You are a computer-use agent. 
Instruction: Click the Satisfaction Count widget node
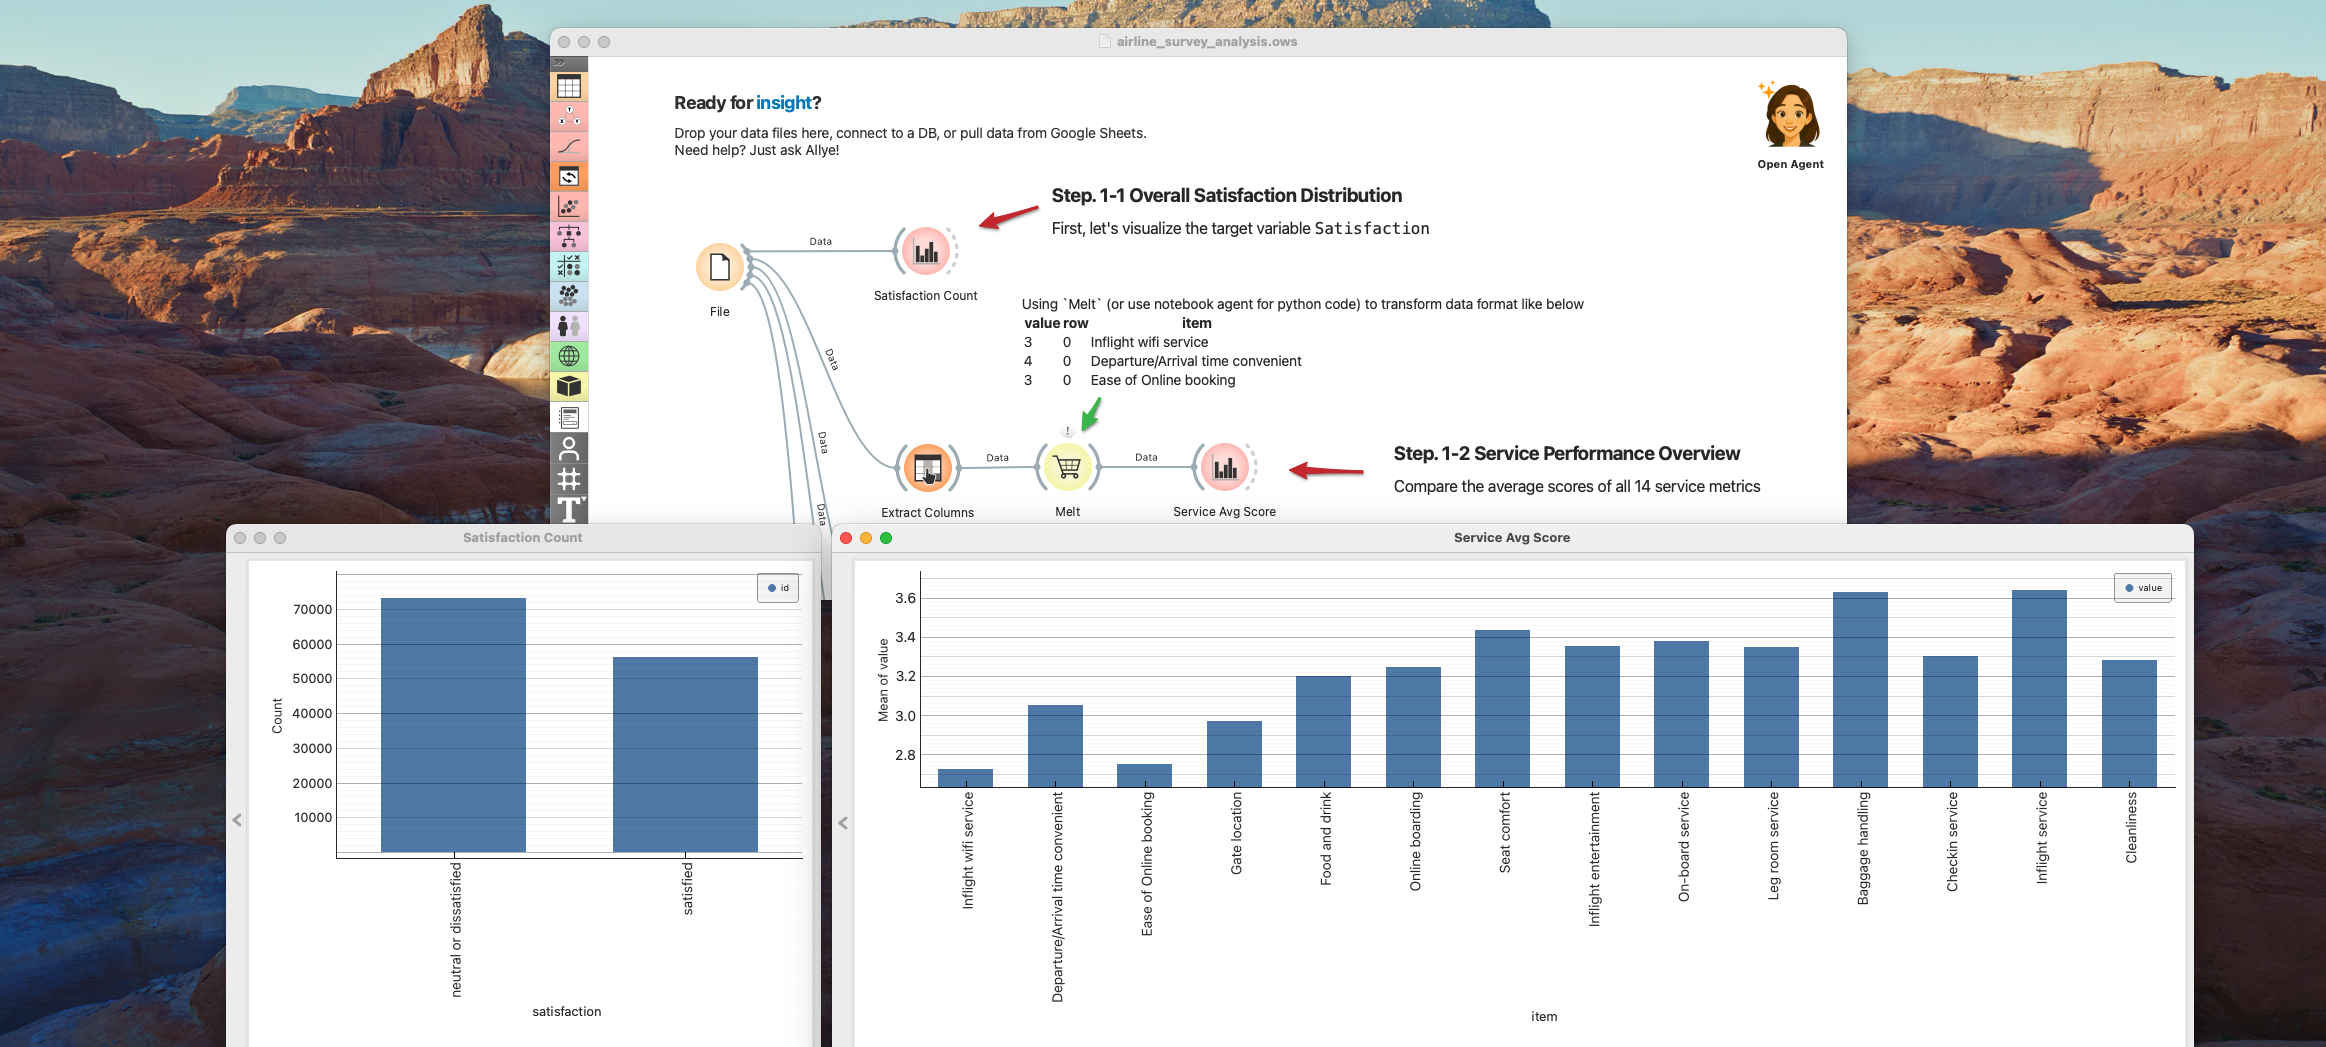(925, 251)
